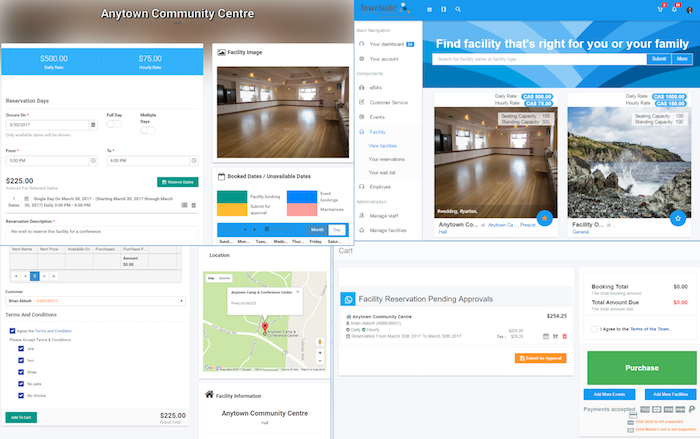Viewport: 700px width, 439px height.
Task: Click the Submit for Approval button
Action: click(x=540, y=358)
